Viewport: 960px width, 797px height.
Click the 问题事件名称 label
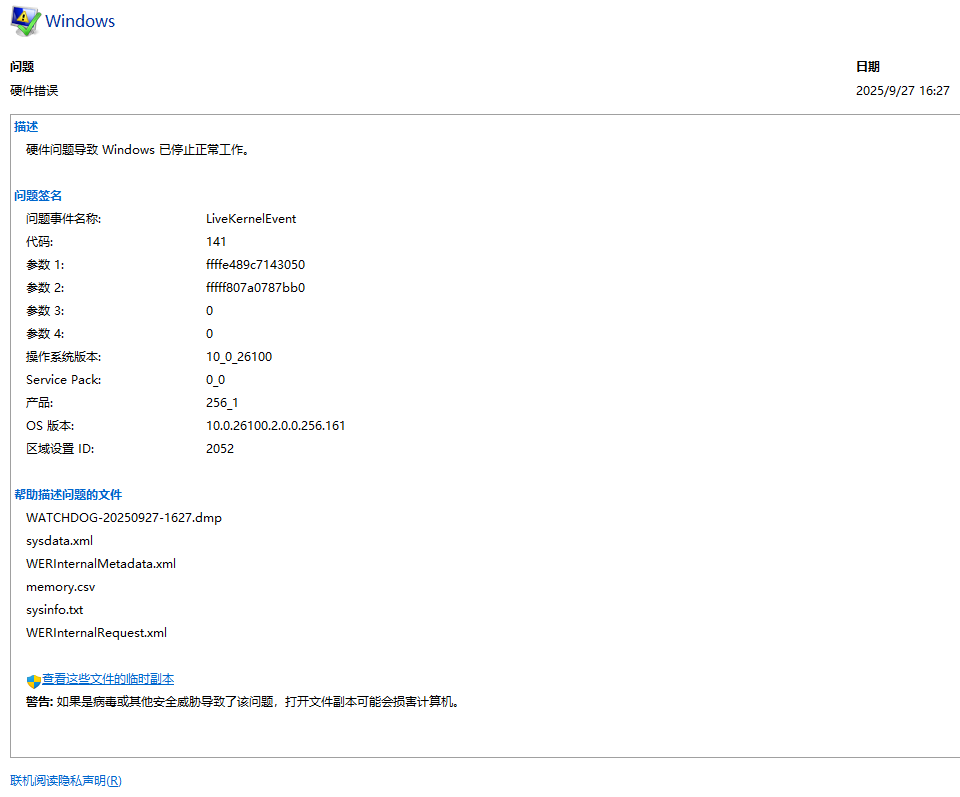(64, 219)
